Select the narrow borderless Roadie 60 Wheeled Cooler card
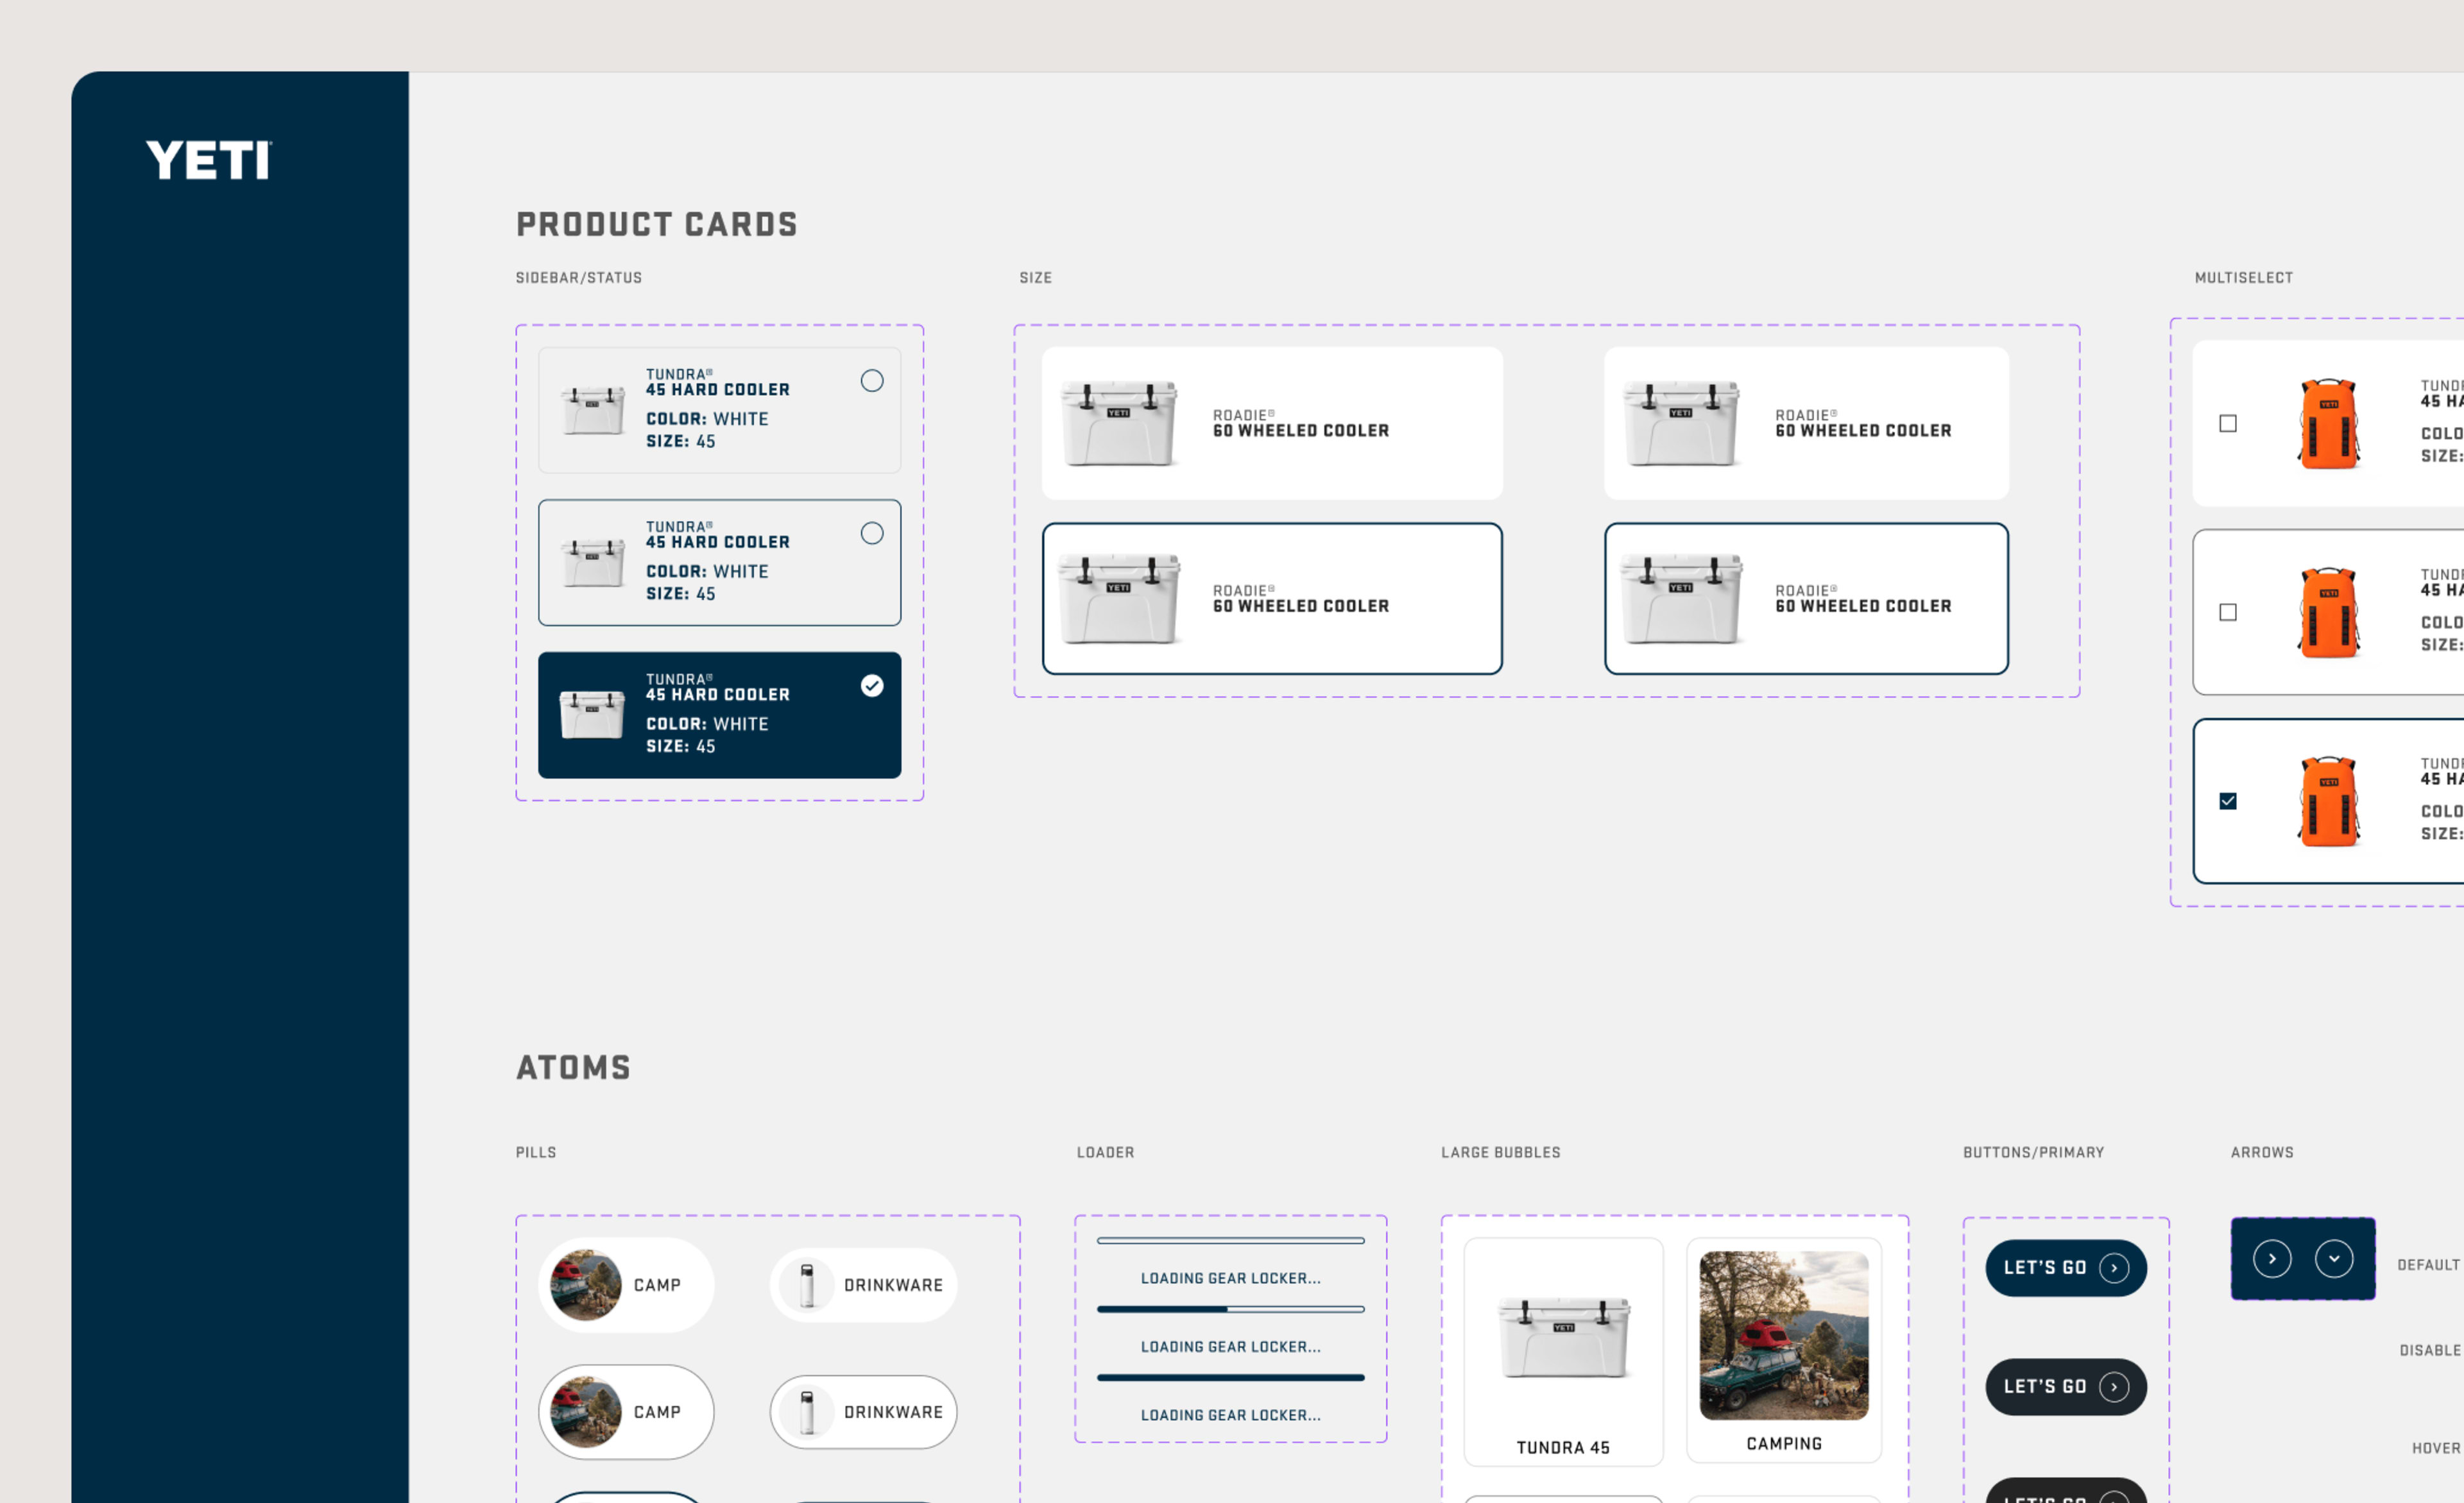 (x=1806, y=423)
